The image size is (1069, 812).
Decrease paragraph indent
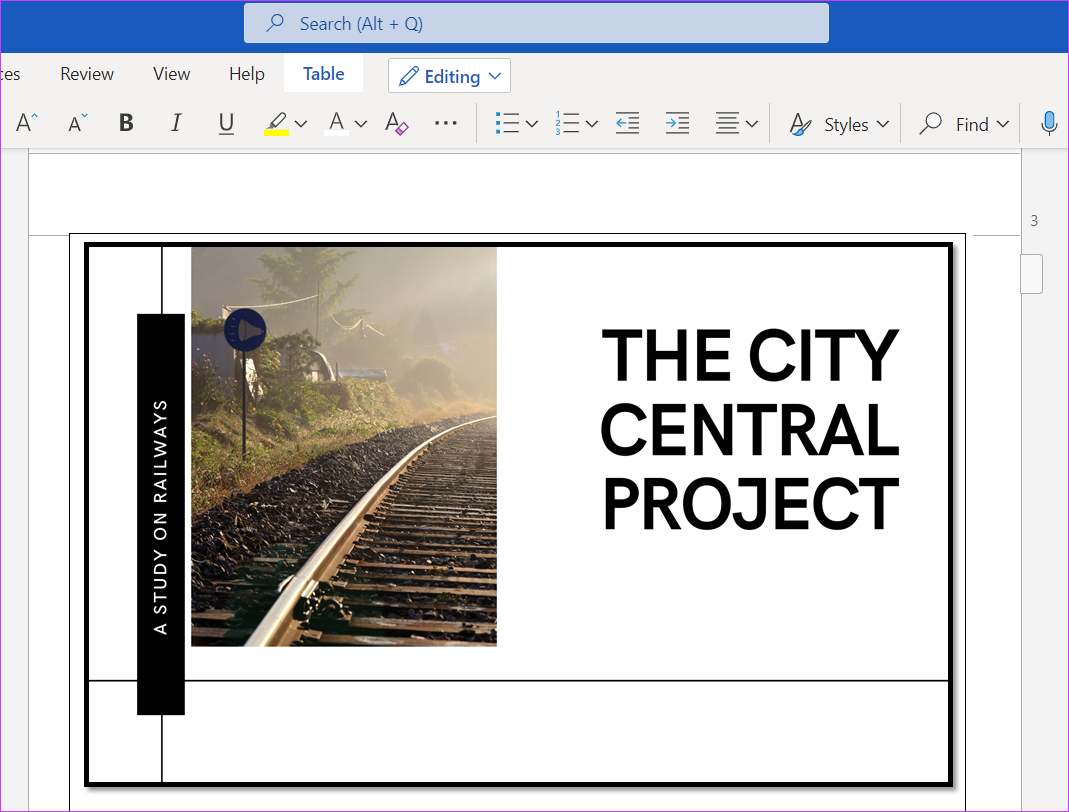pos(627,122)
